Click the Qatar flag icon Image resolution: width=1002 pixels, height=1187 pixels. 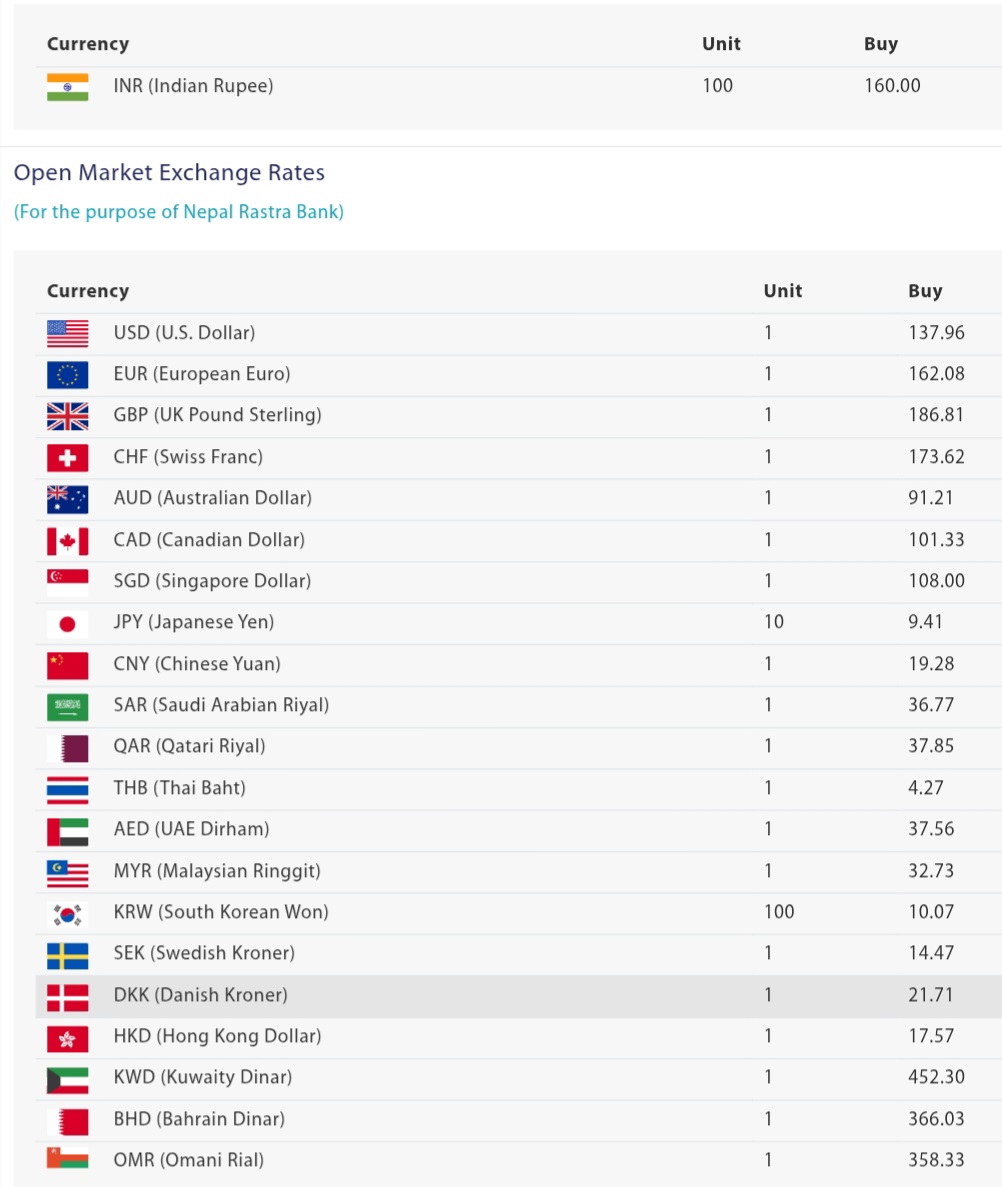(67, 747)
